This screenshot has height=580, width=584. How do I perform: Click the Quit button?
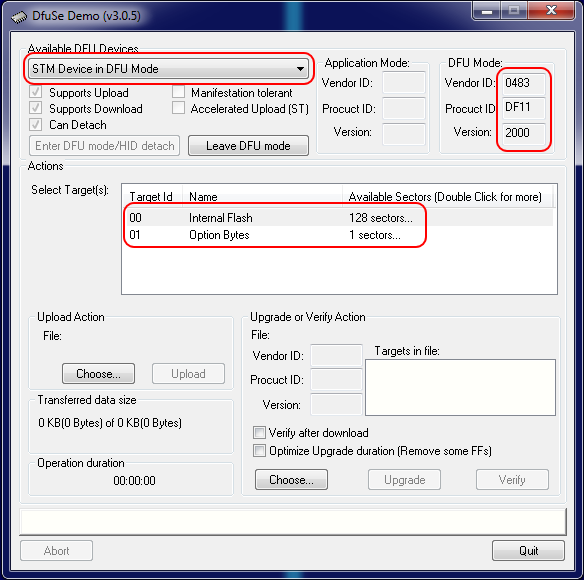click(528, 551)
